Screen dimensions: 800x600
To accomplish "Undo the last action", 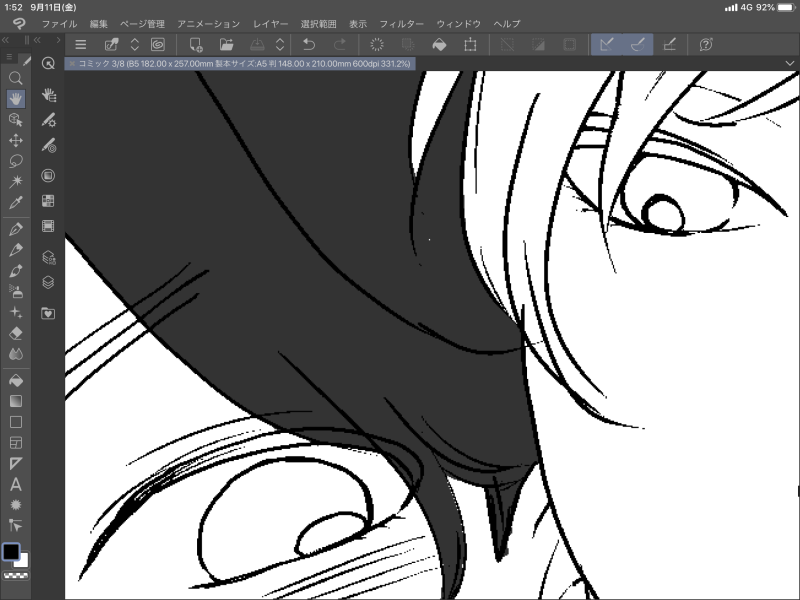I will click(309, 44).
